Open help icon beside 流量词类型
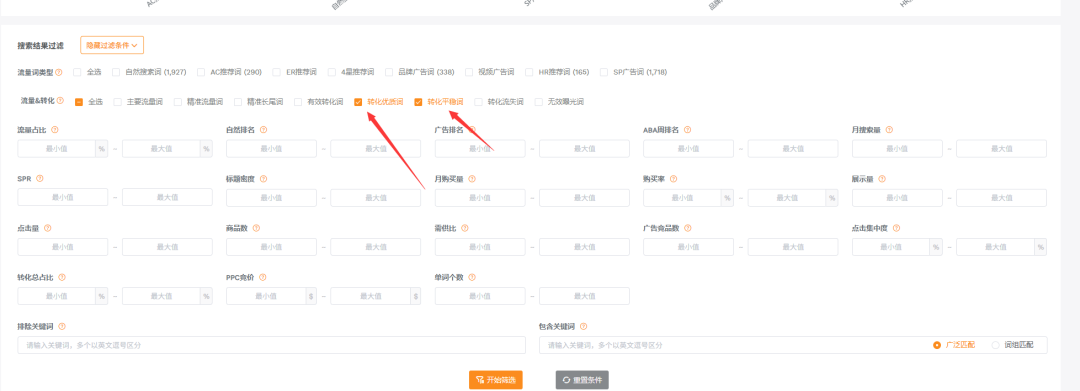 (x=59, y=72)
